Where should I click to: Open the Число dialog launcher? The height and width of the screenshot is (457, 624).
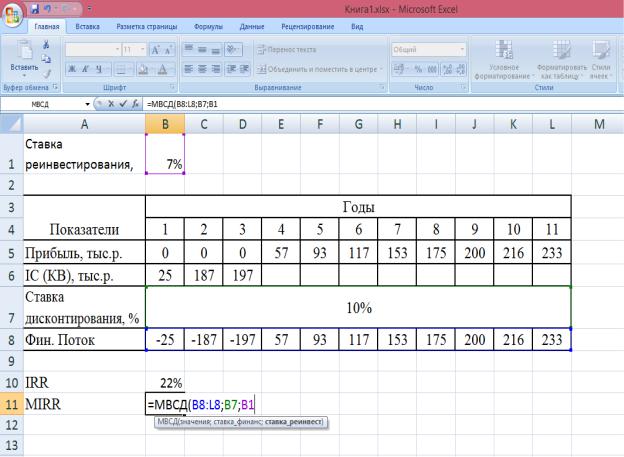pos(464,87)
